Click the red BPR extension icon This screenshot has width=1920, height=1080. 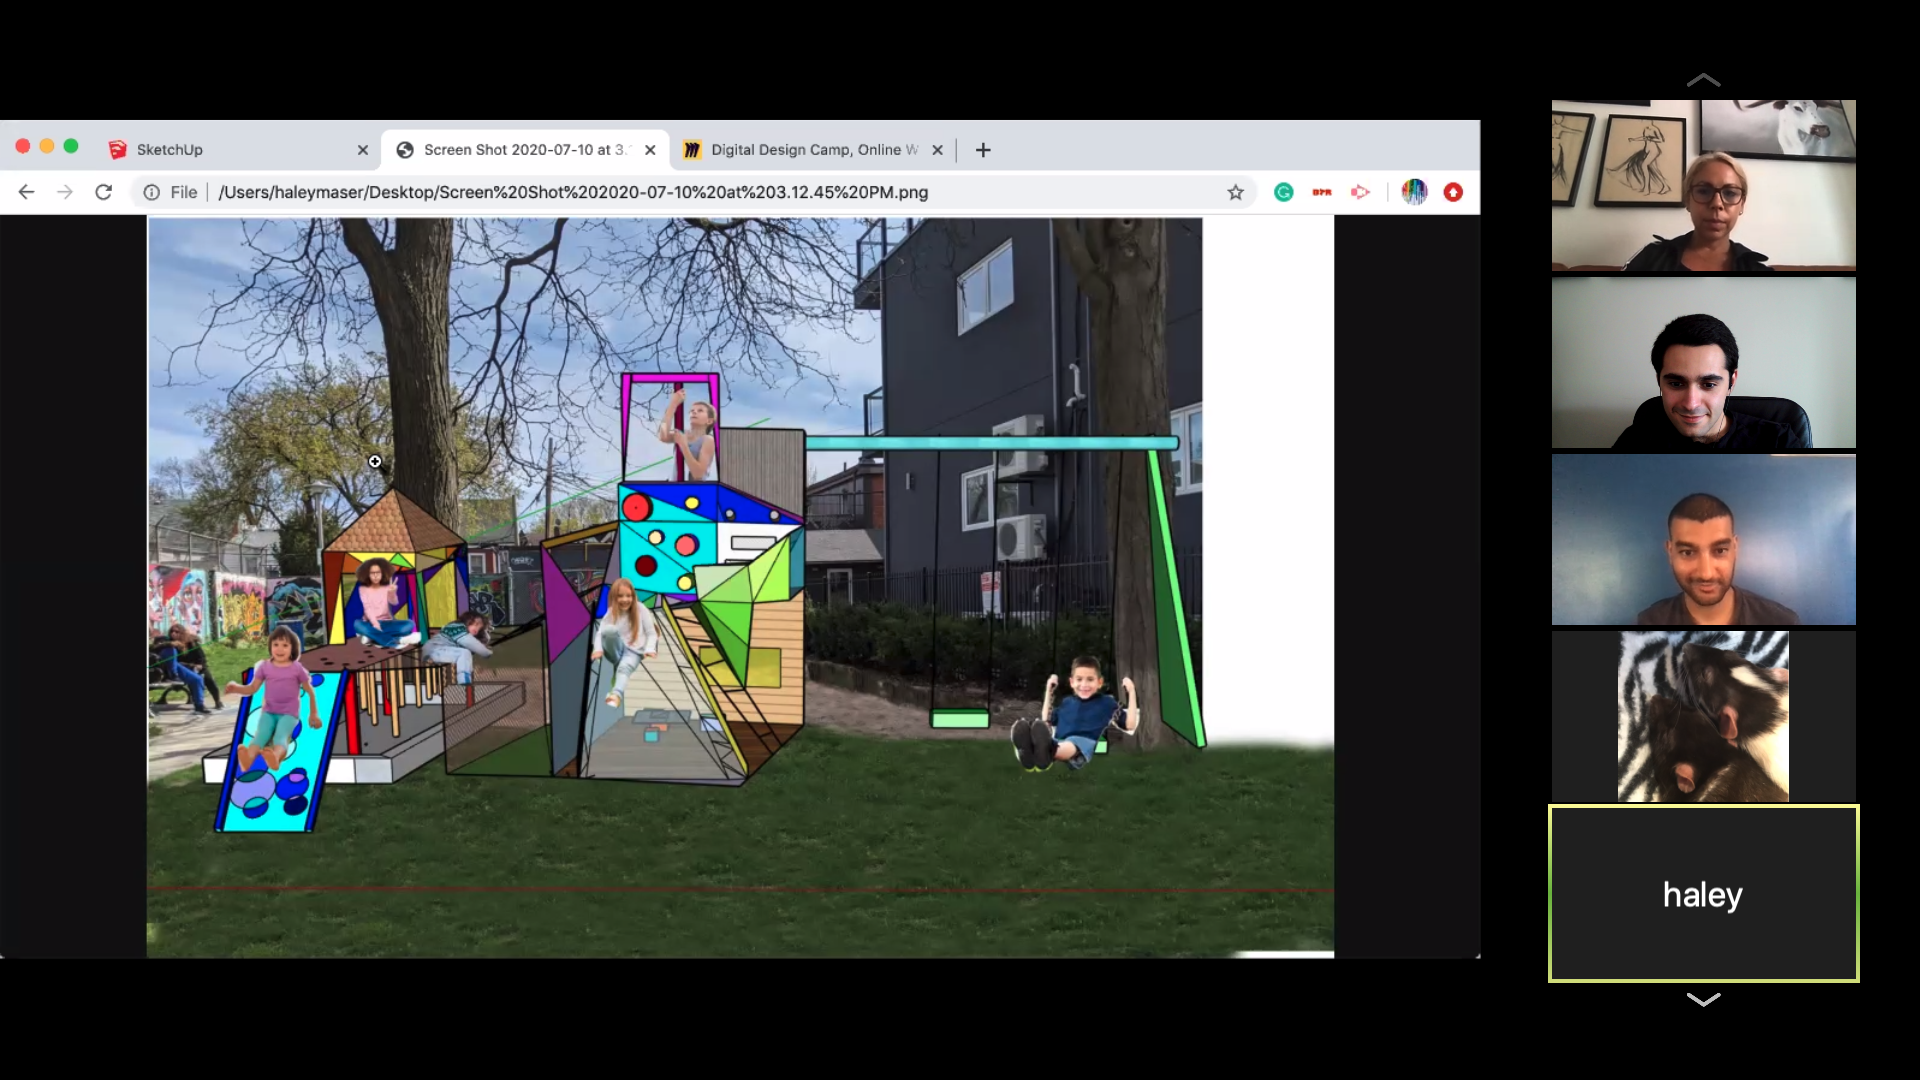click(1322, 192)
